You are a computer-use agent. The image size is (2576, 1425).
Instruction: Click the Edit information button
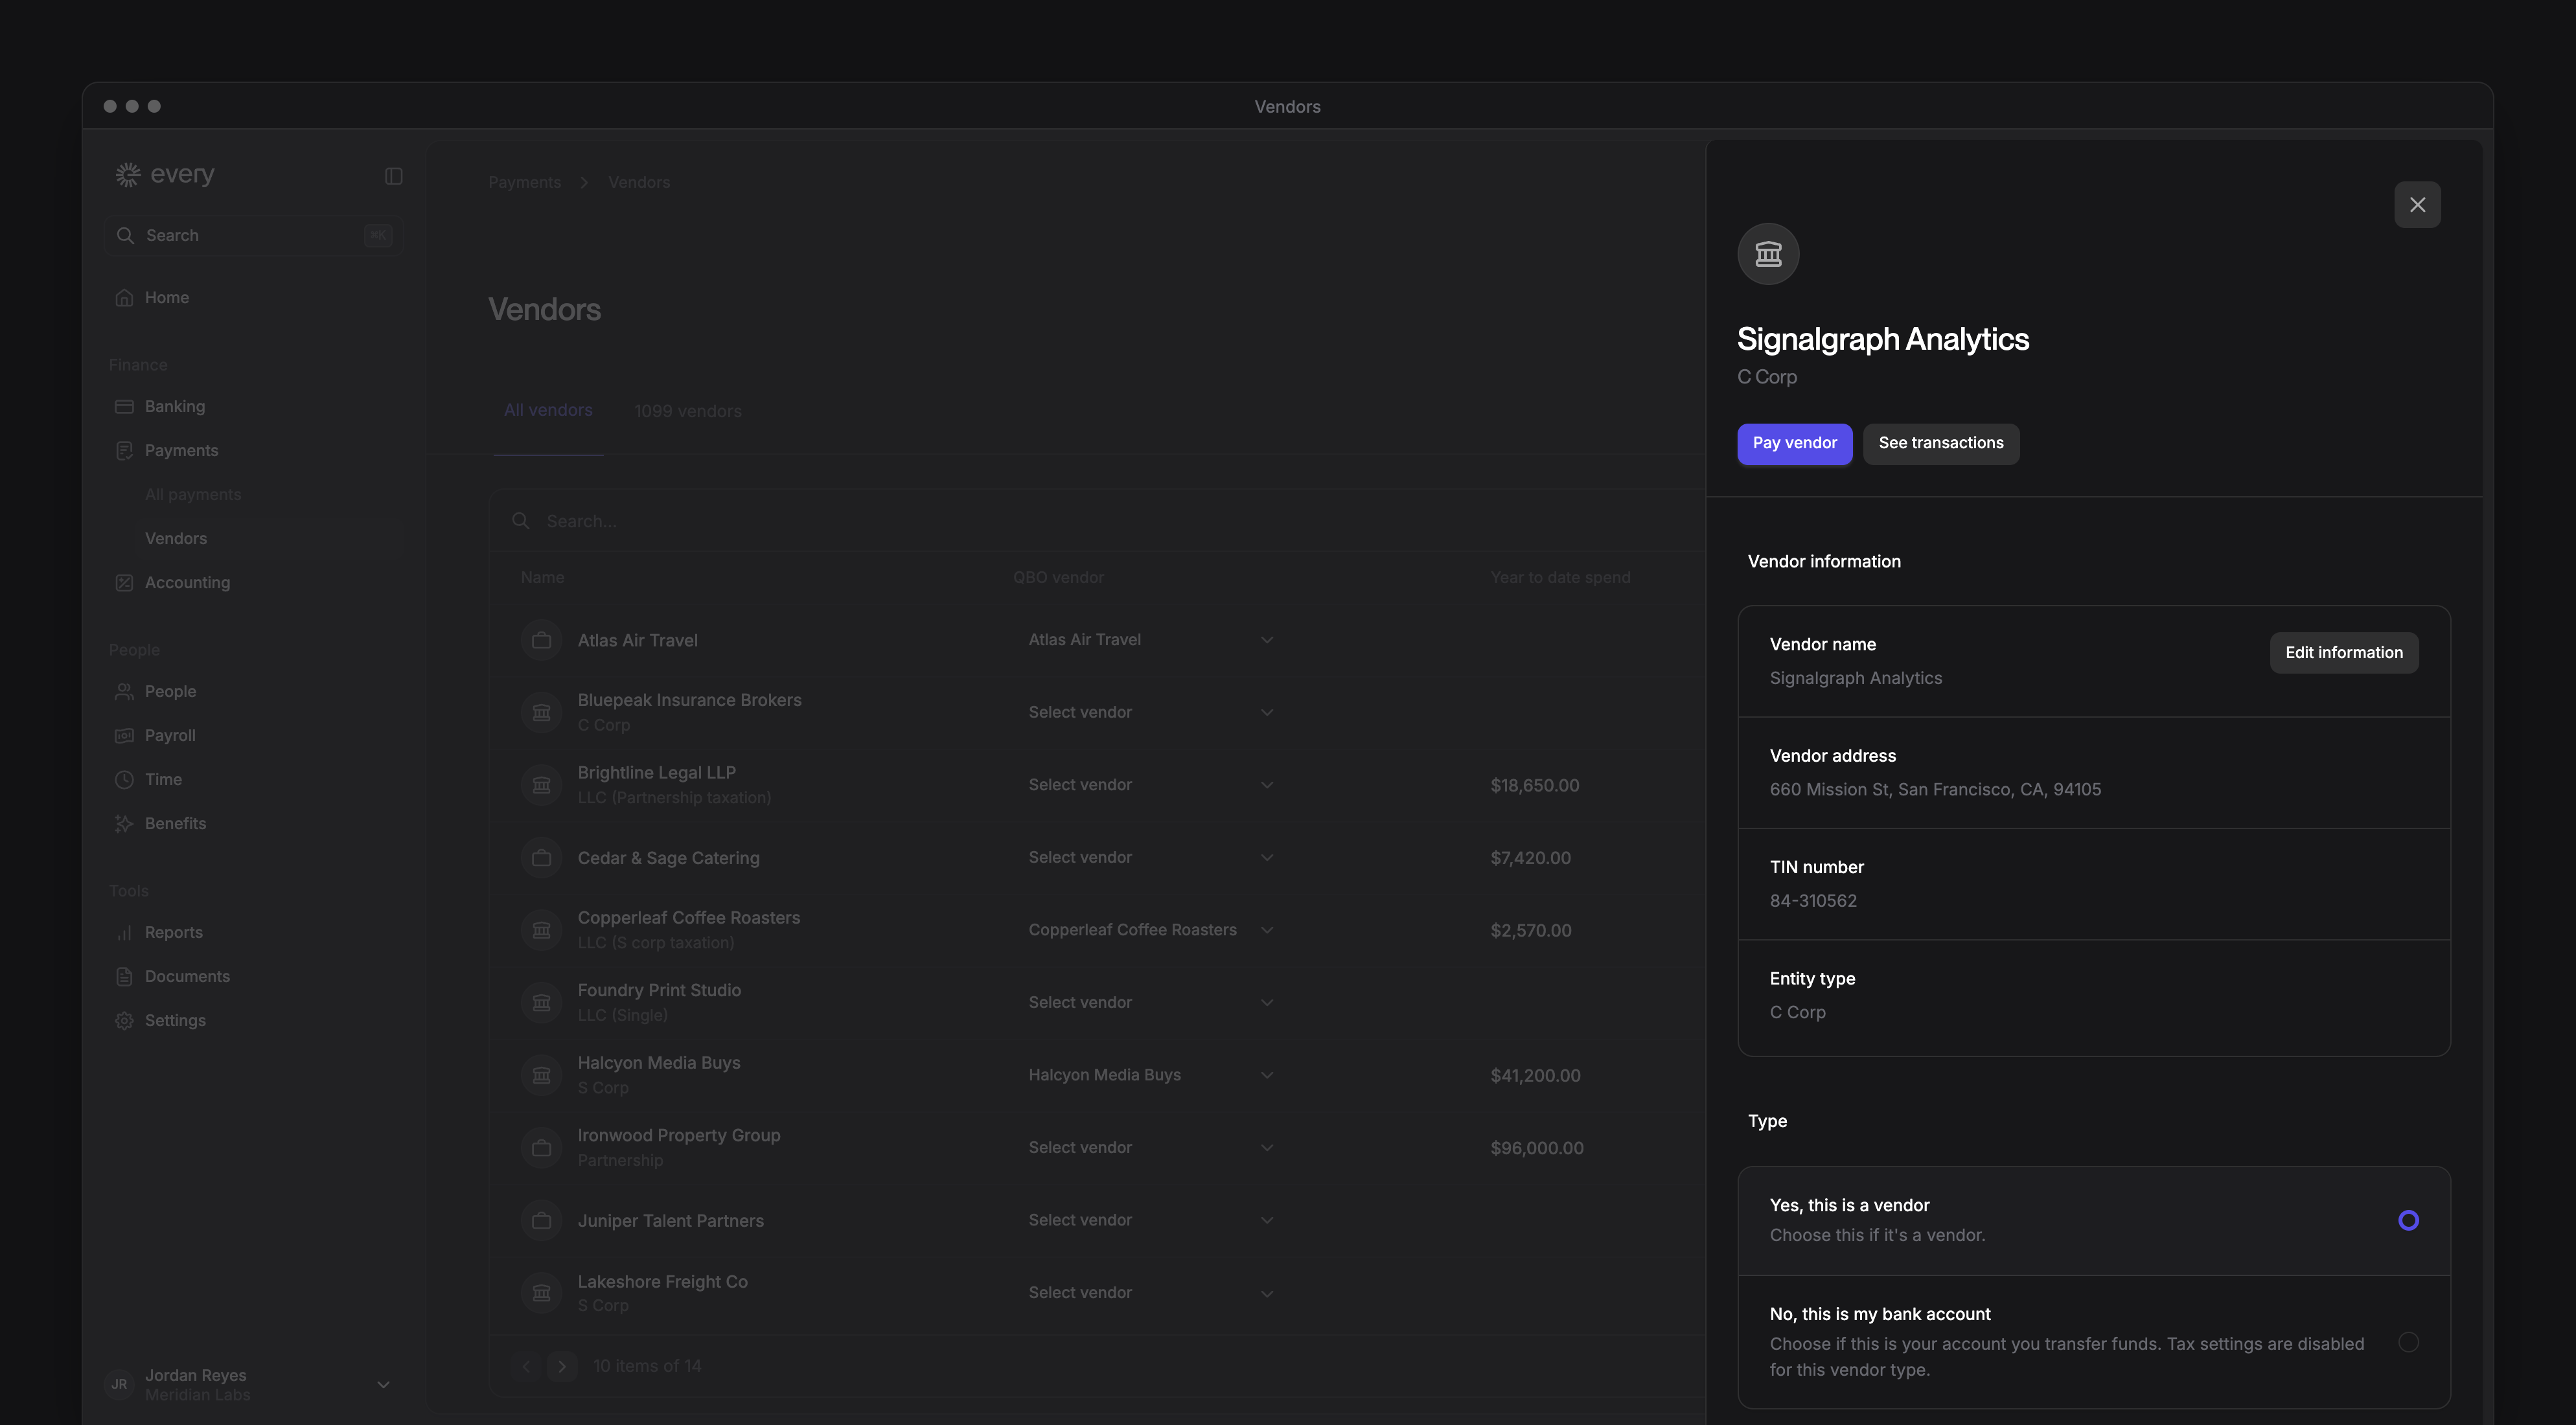pyautogui.click(x=2343, y=653)
